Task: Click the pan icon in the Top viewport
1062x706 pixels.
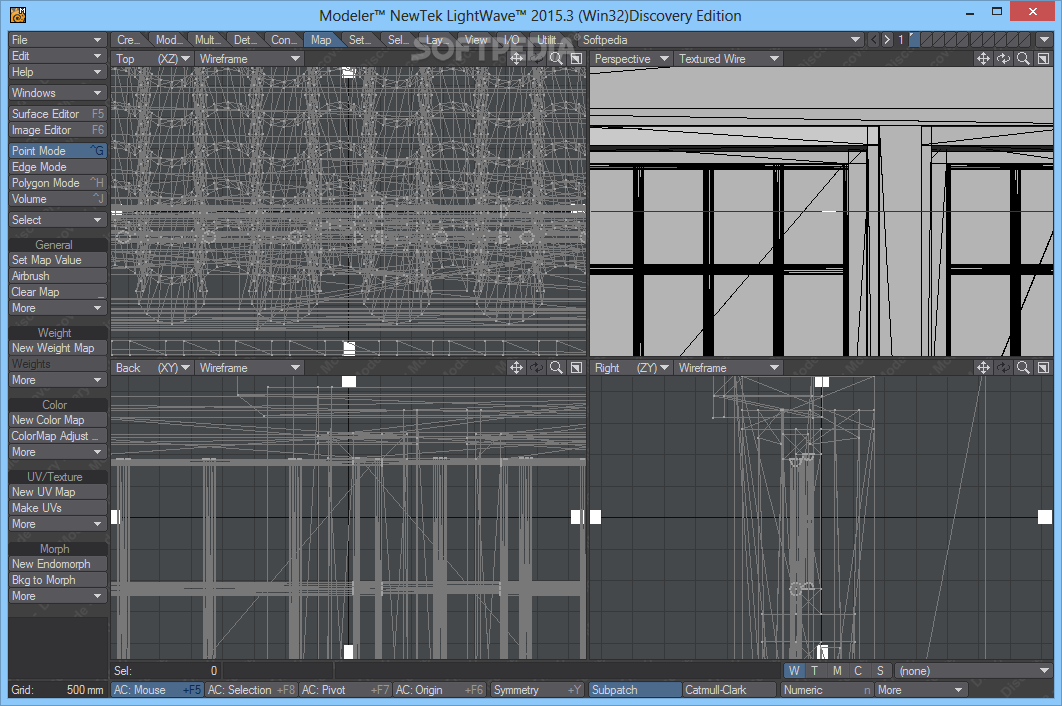Action: click(516, 59)
